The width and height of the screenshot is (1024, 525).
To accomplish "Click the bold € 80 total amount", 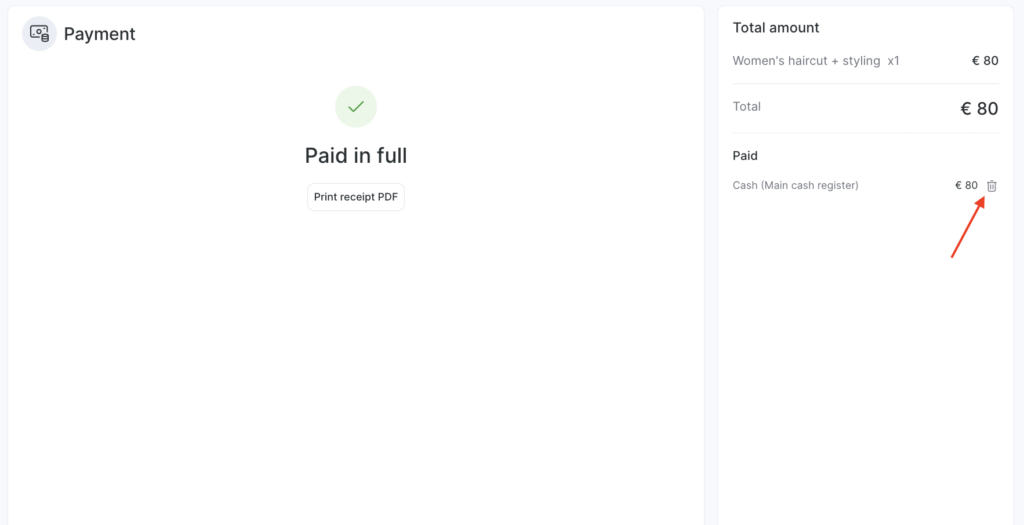I will click(979, 109).
